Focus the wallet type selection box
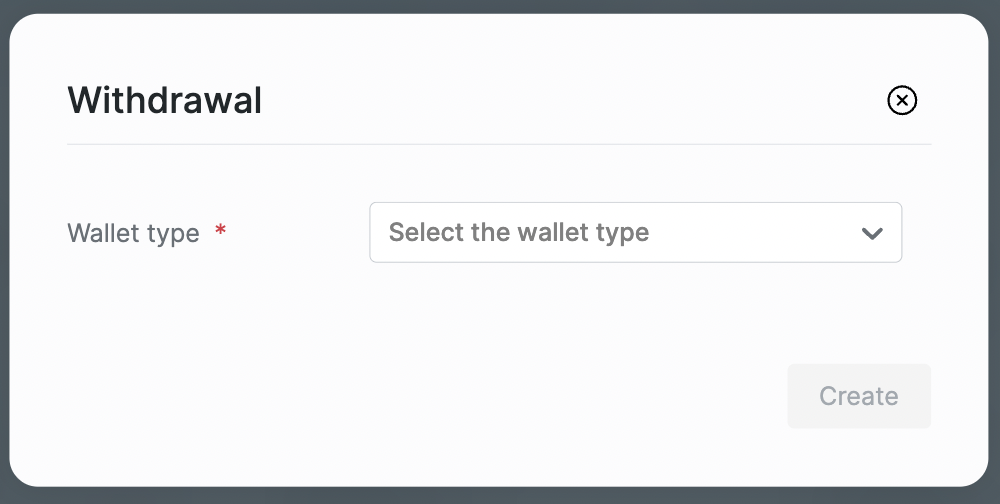 point(635,233)
